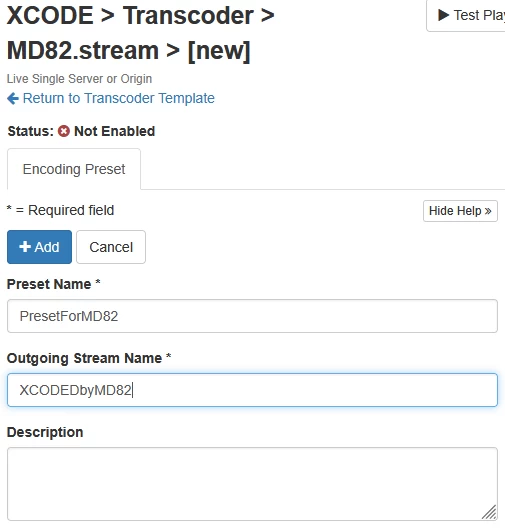Click the Test Play button
This screenshot has height=530, width=505.
tap(466, 16)
